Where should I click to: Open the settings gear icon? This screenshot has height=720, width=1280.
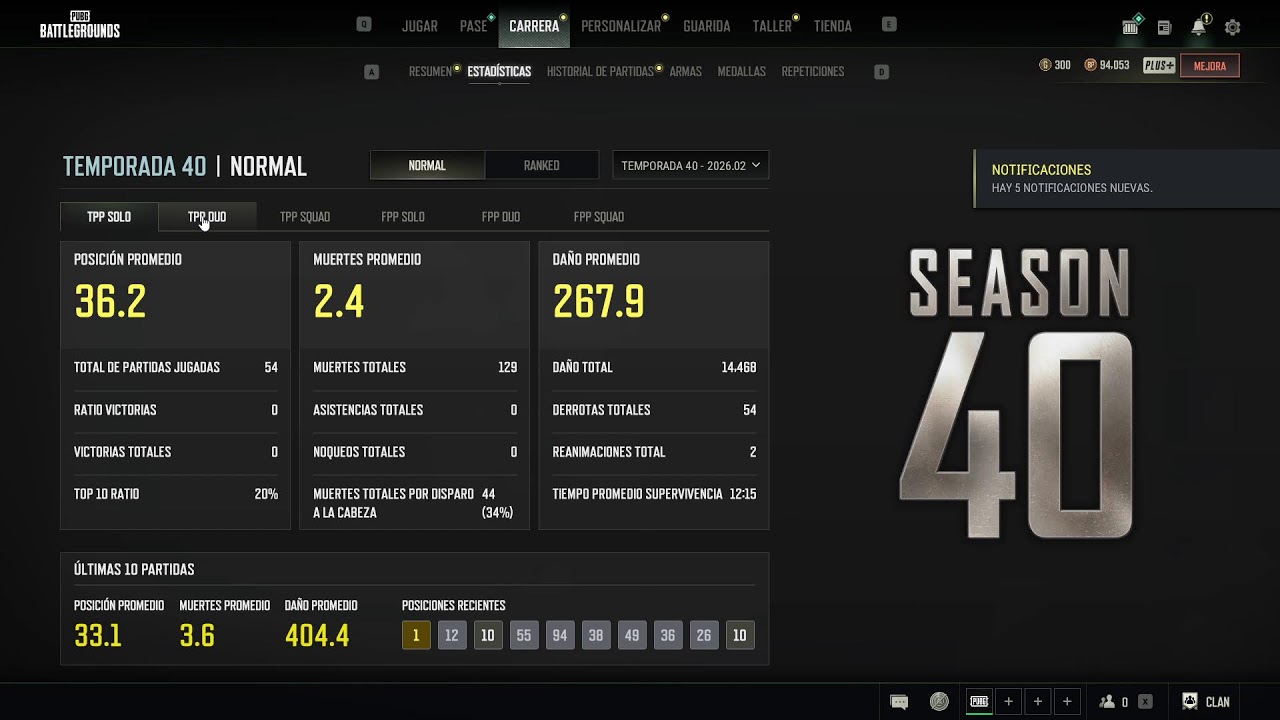(1232, 28)
